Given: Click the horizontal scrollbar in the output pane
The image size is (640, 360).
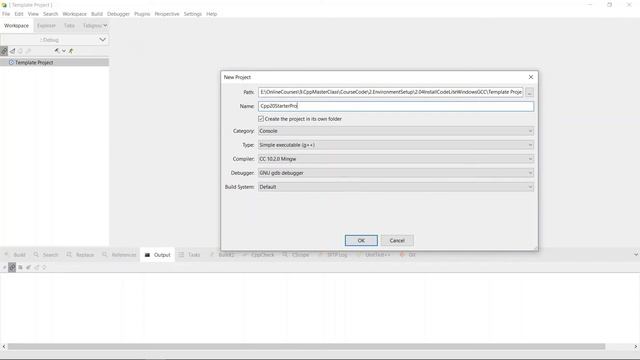Looking at the screenshot, I should tap(306, 347).
